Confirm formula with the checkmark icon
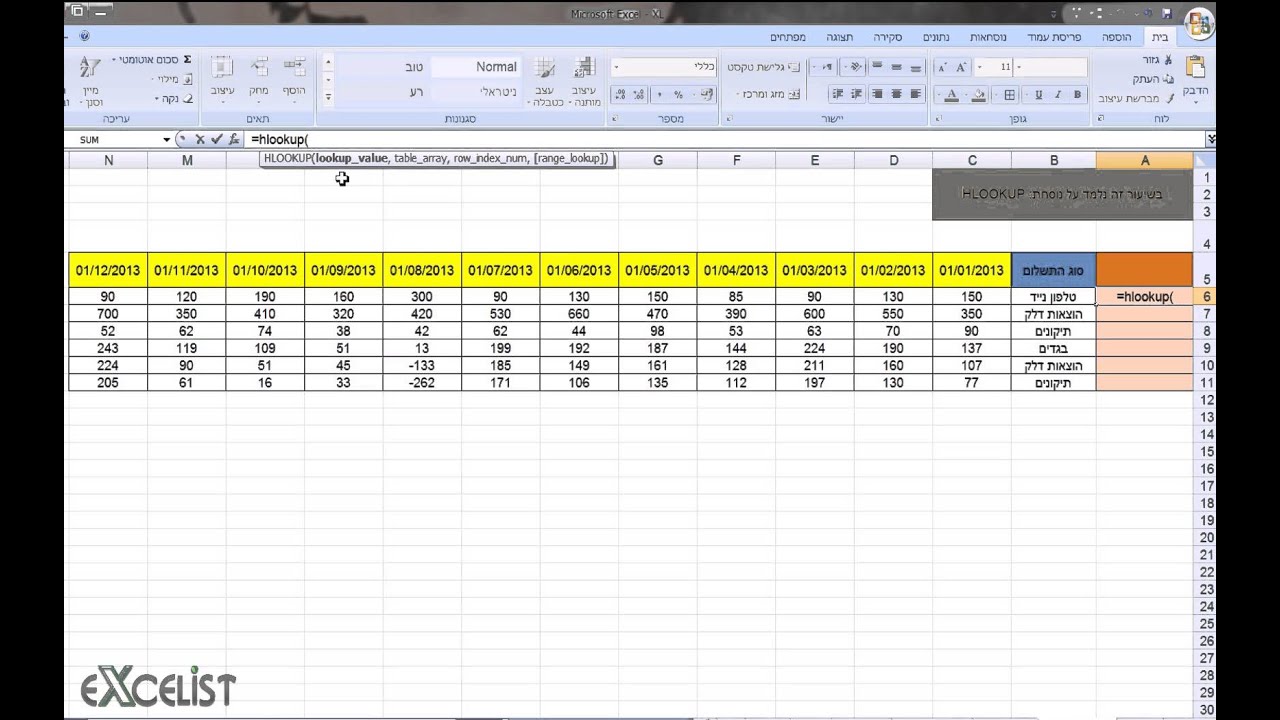Image resolution: width=1280 pixels, height=720 pixels. click(x=216, y=140)
